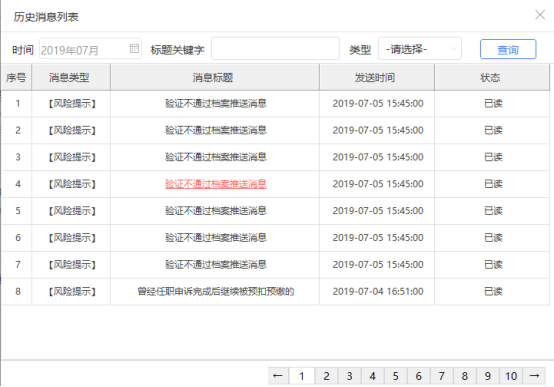Viewport: 554px width, 387px height.
Task: Click the 已读 status in row 4
Action: pos(493,184)
